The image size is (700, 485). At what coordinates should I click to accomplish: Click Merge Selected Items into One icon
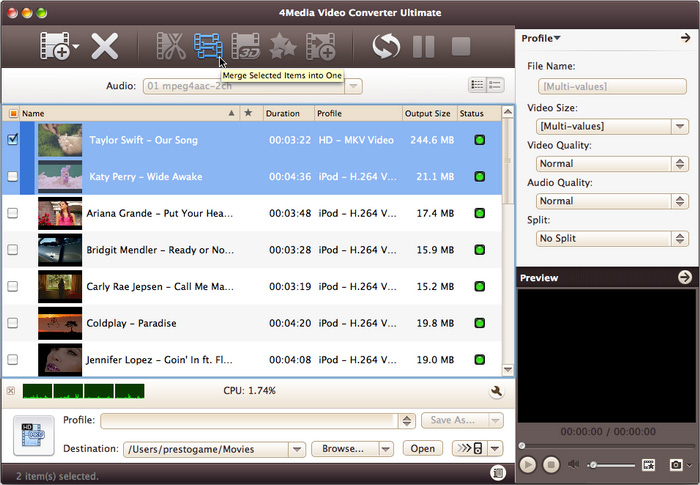208,46
